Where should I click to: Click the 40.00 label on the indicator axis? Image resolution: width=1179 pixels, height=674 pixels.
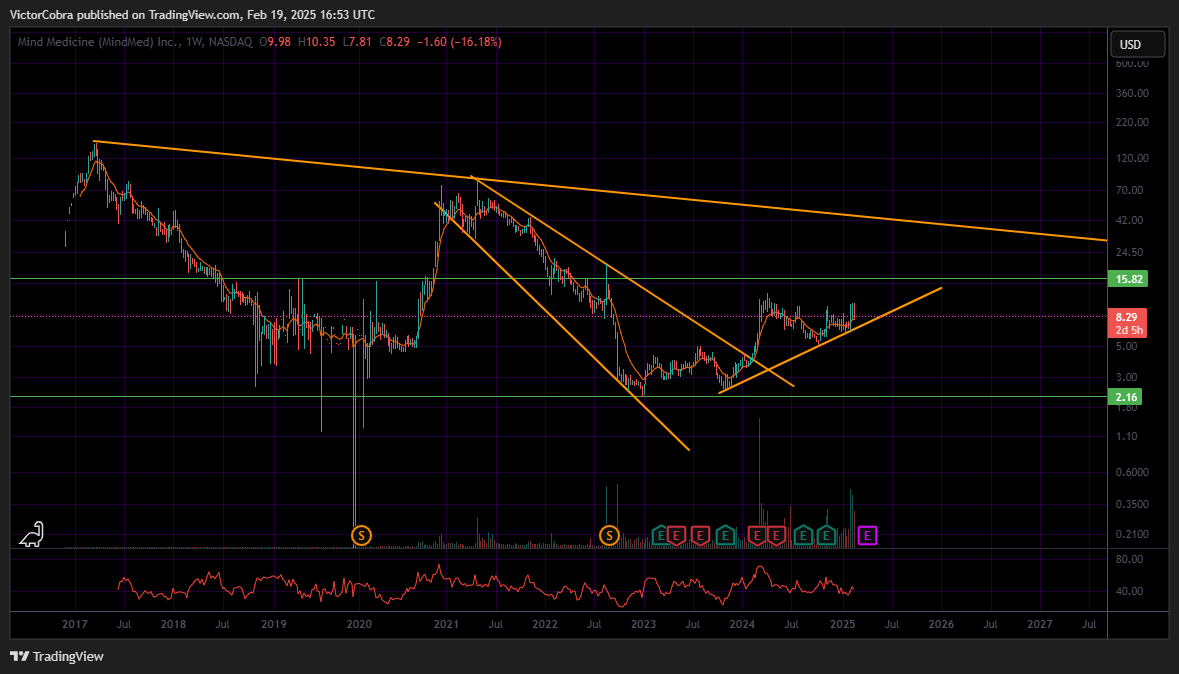tap(1130, 591)
